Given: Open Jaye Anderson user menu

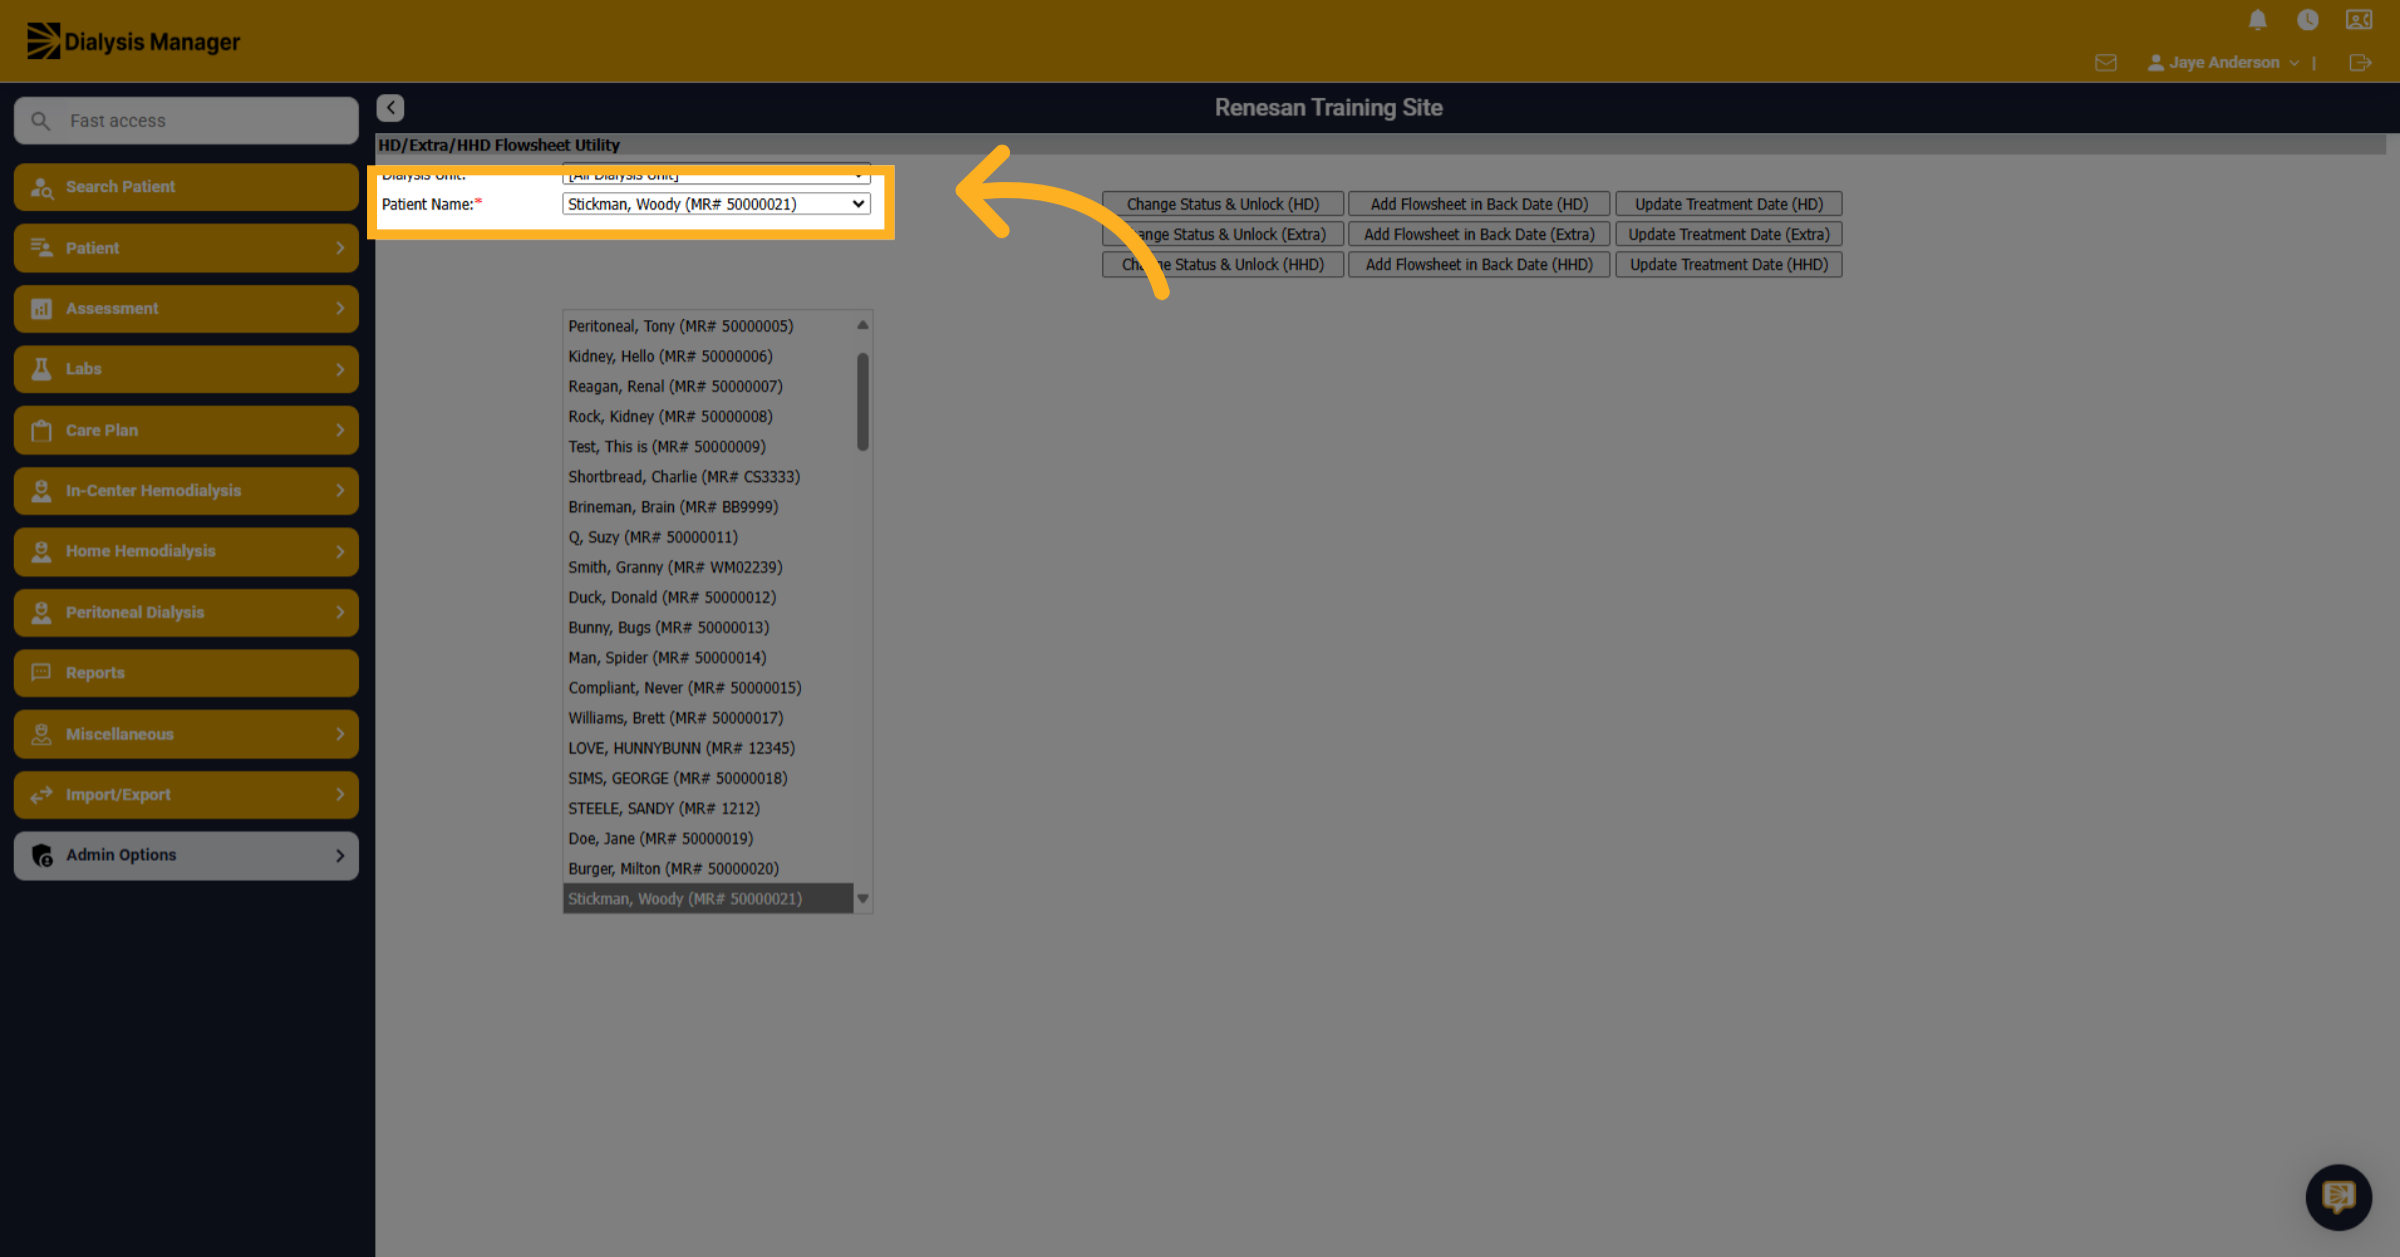Looking at the screenshot, I should (x=2222, y=63).
